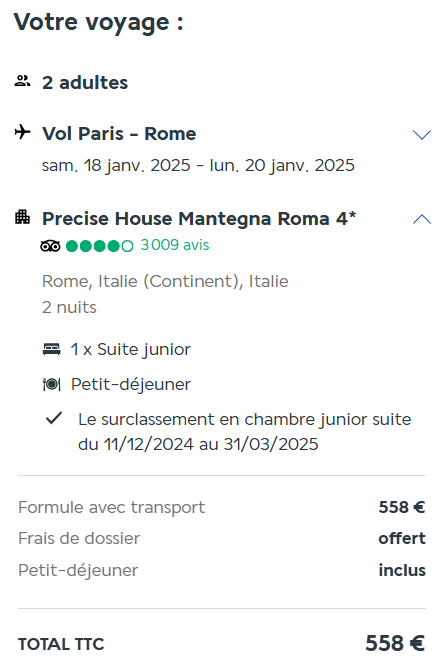Image resolution: width=440 pixels, height=669 pixels.
Task: Select the 2 adultes travelers label
Action: (85, 82)
